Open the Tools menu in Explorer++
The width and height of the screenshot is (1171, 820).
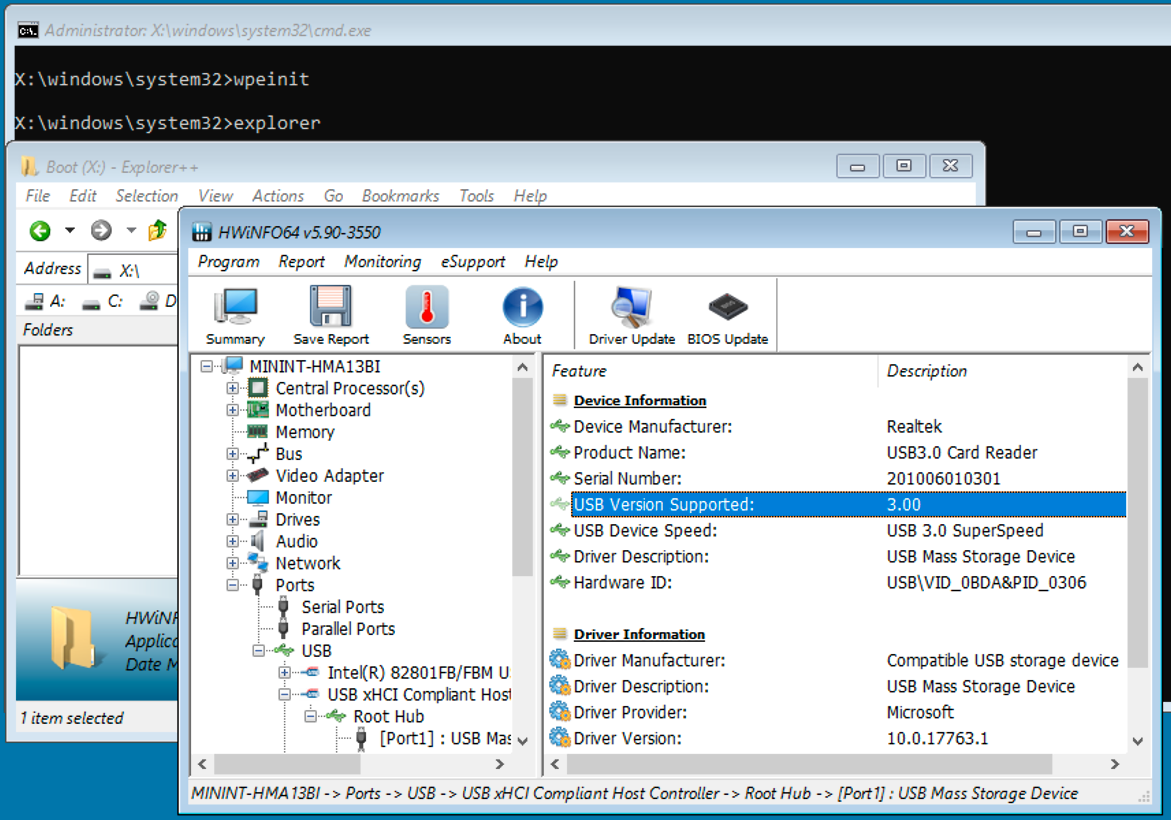point(476,196)
